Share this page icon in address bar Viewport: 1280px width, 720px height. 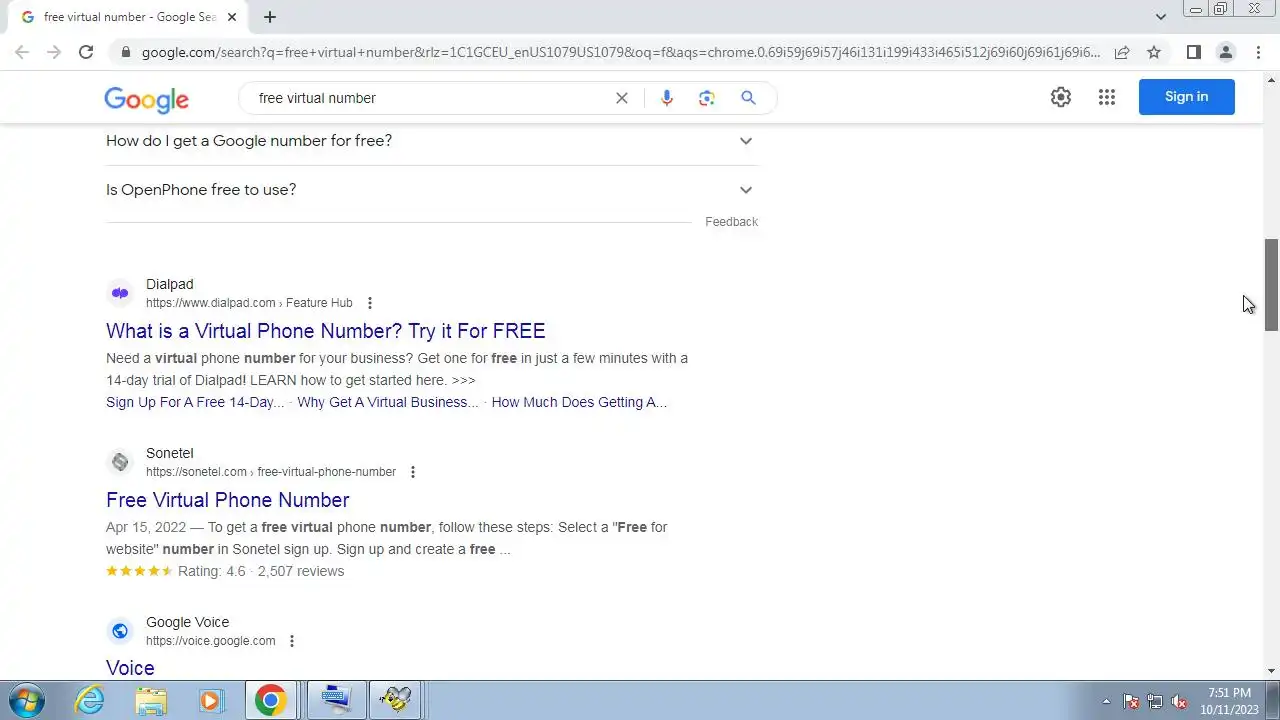[1122, 52]
